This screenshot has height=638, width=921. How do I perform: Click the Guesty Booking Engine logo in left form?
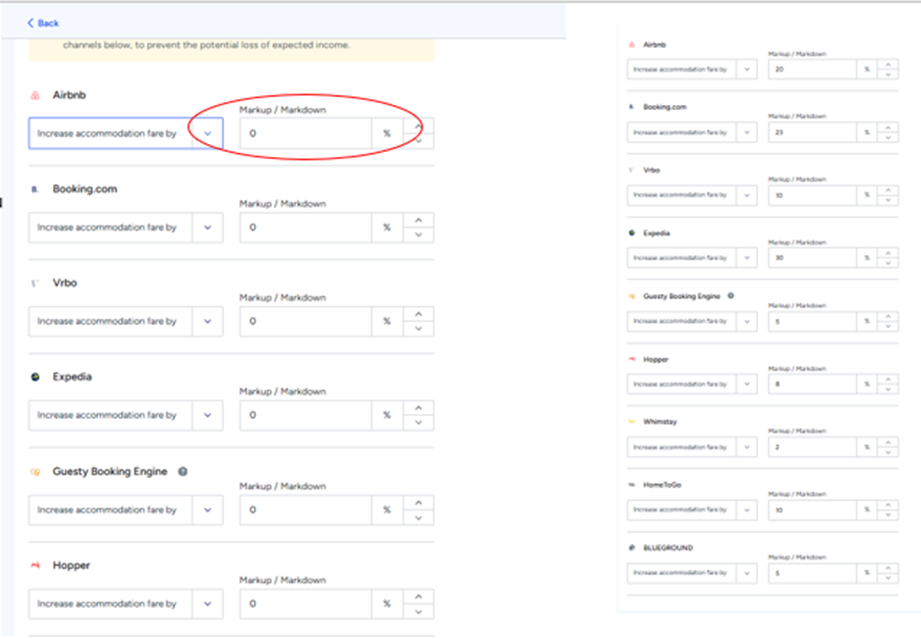coord(35,472)
